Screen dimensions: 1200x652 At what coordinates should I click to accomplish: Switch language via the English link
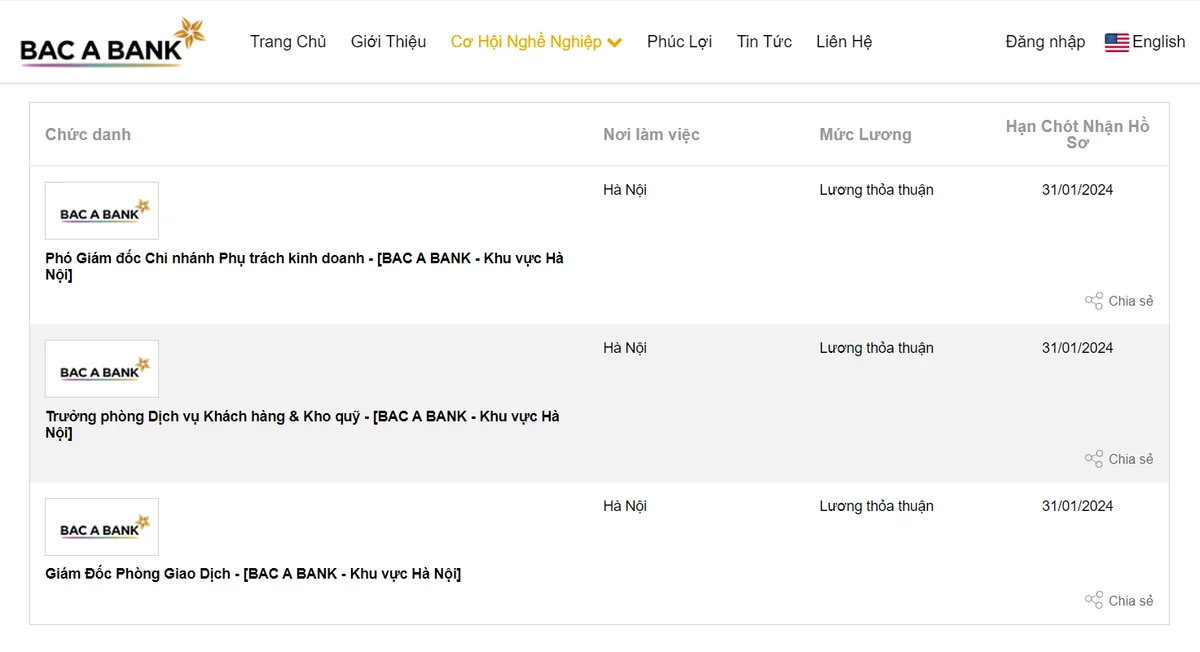pyautogui.click(x=1159, y=42)
